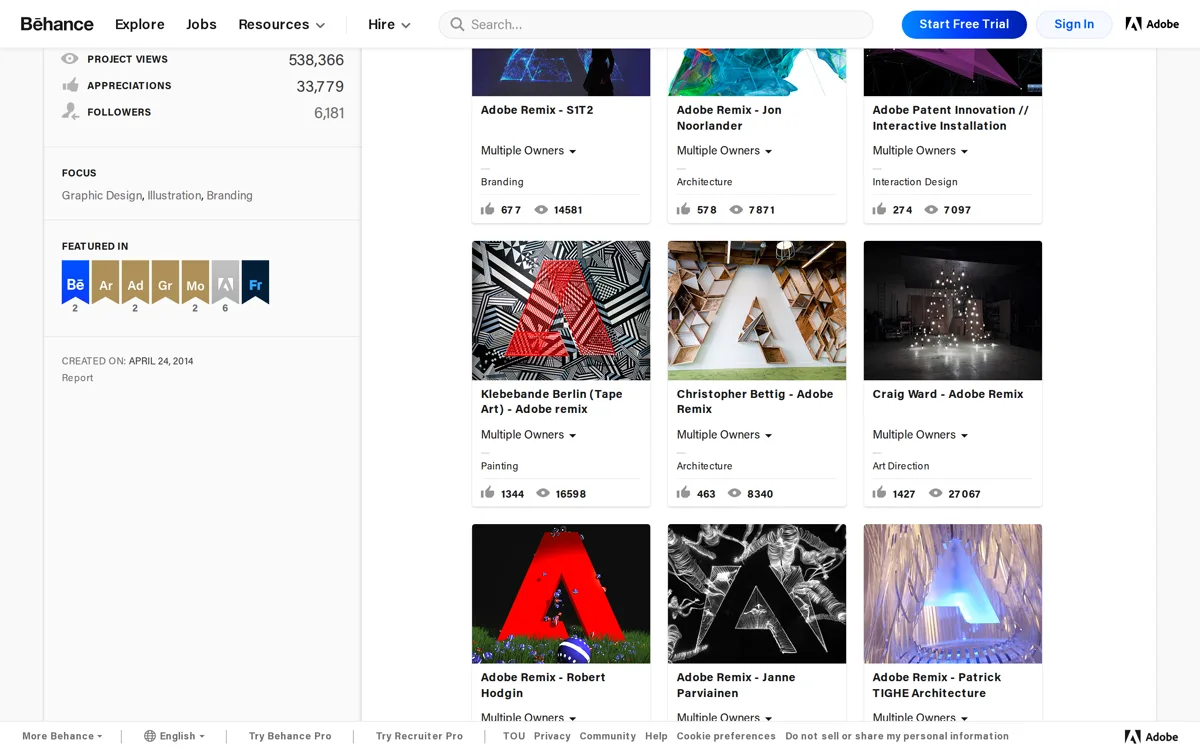The width and height of the screenshot is (1200, 750).
Task: Open Do not sell or share link
Action: pos(897,736)
